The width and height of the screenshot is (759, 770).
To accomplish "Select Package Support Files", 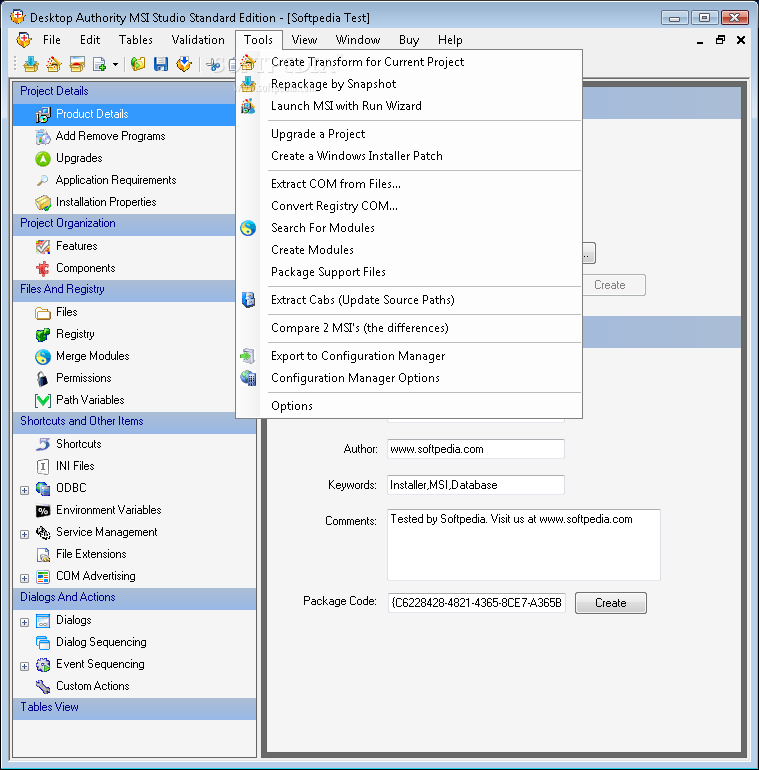I will (409, 272).
